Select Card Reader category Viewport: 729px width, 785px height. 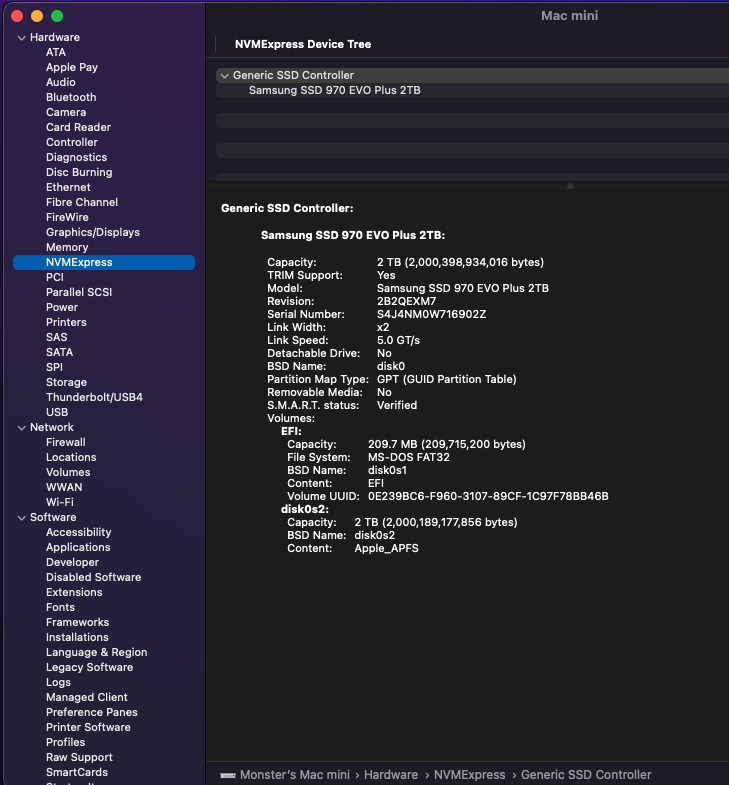(x=78, y=127)
